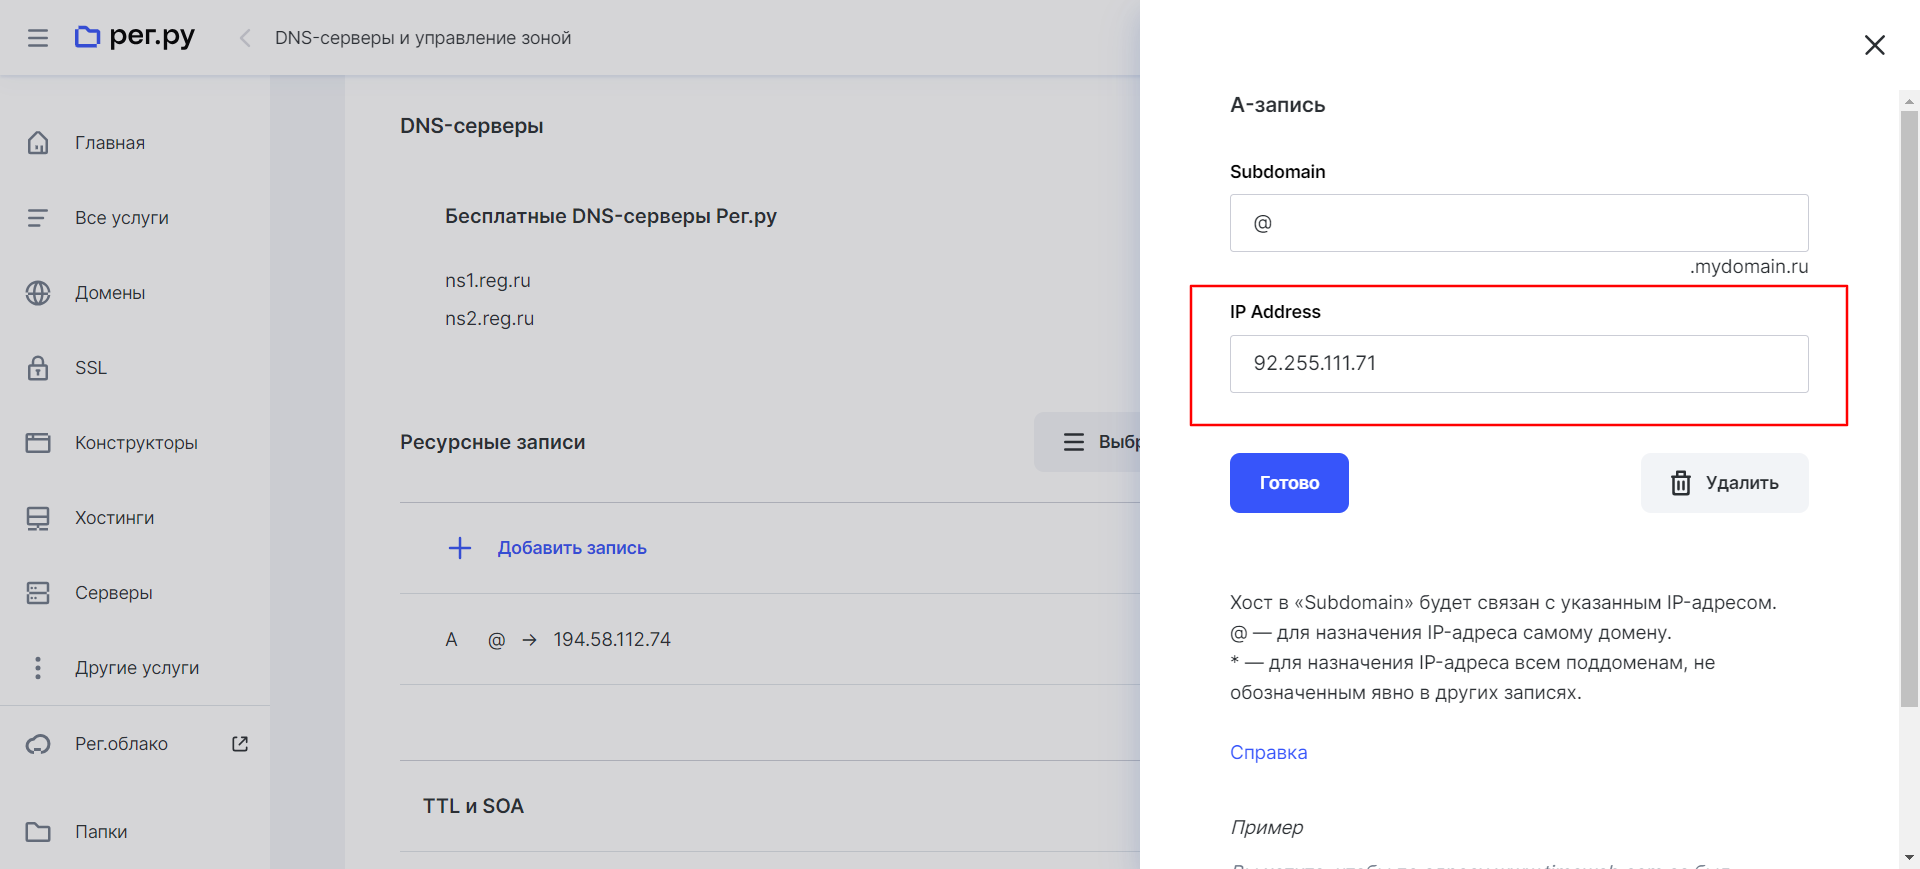
Task: Open the hamburger menu icon
Action: click(38, 38)
